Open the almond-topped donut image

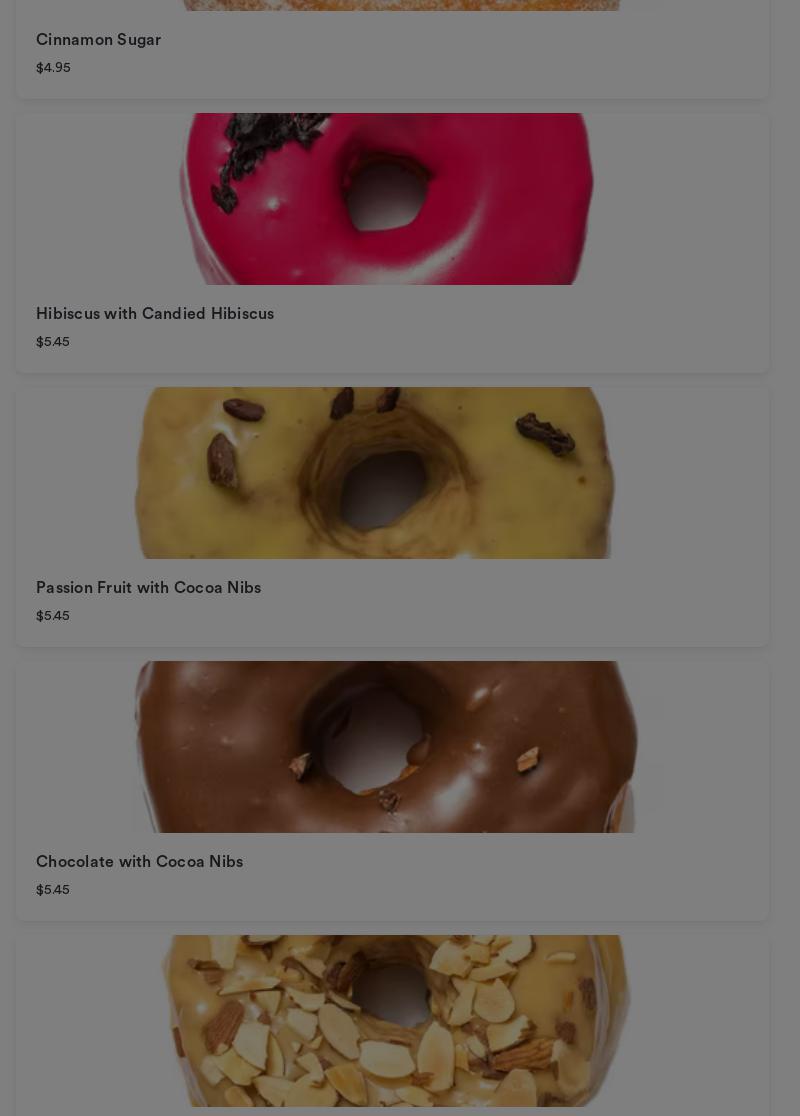pos(396,1021)
